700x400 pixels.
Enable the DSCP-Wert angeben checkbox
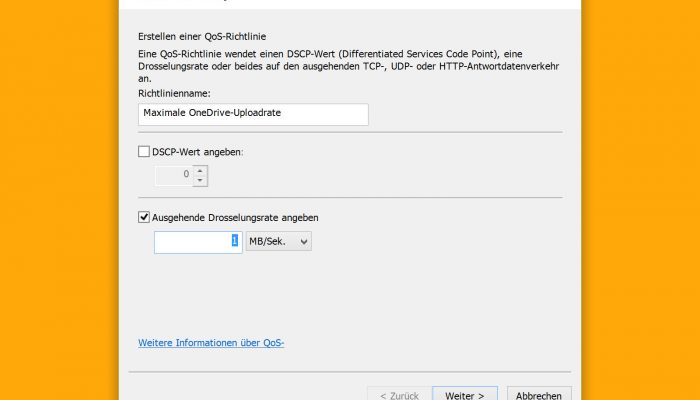click(144, 152)
